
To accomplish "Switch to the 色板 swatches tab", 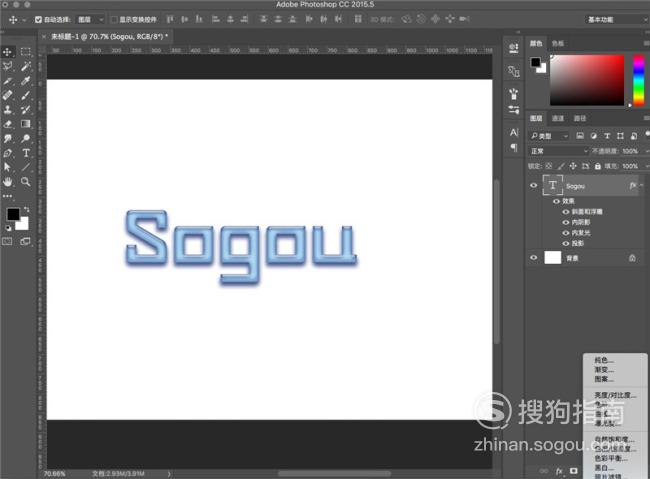I will 558,43.
